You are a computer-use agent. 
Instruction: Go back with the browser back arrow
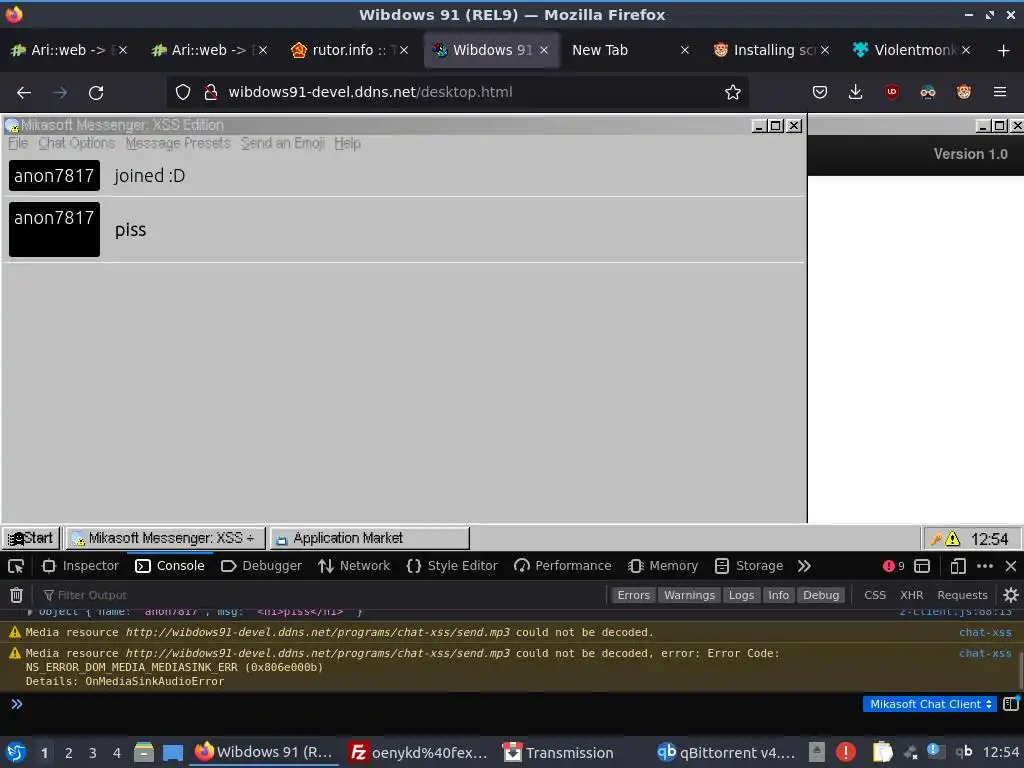24,93
